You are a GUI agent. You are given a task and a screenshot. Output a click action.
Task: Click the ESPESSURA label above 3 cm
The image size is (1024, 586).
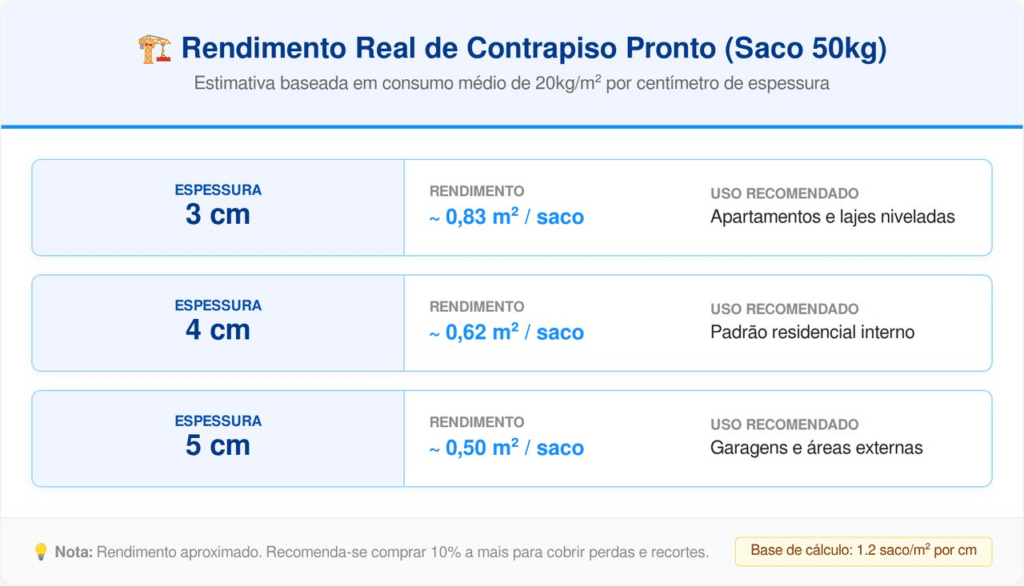[x=218, y=190]
